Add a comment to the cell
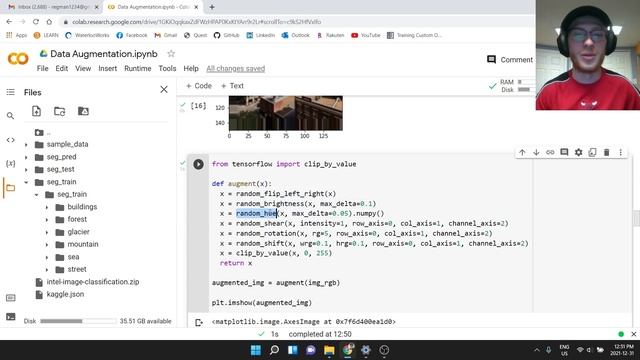This screenshot has height=360, width=640. 564,152
